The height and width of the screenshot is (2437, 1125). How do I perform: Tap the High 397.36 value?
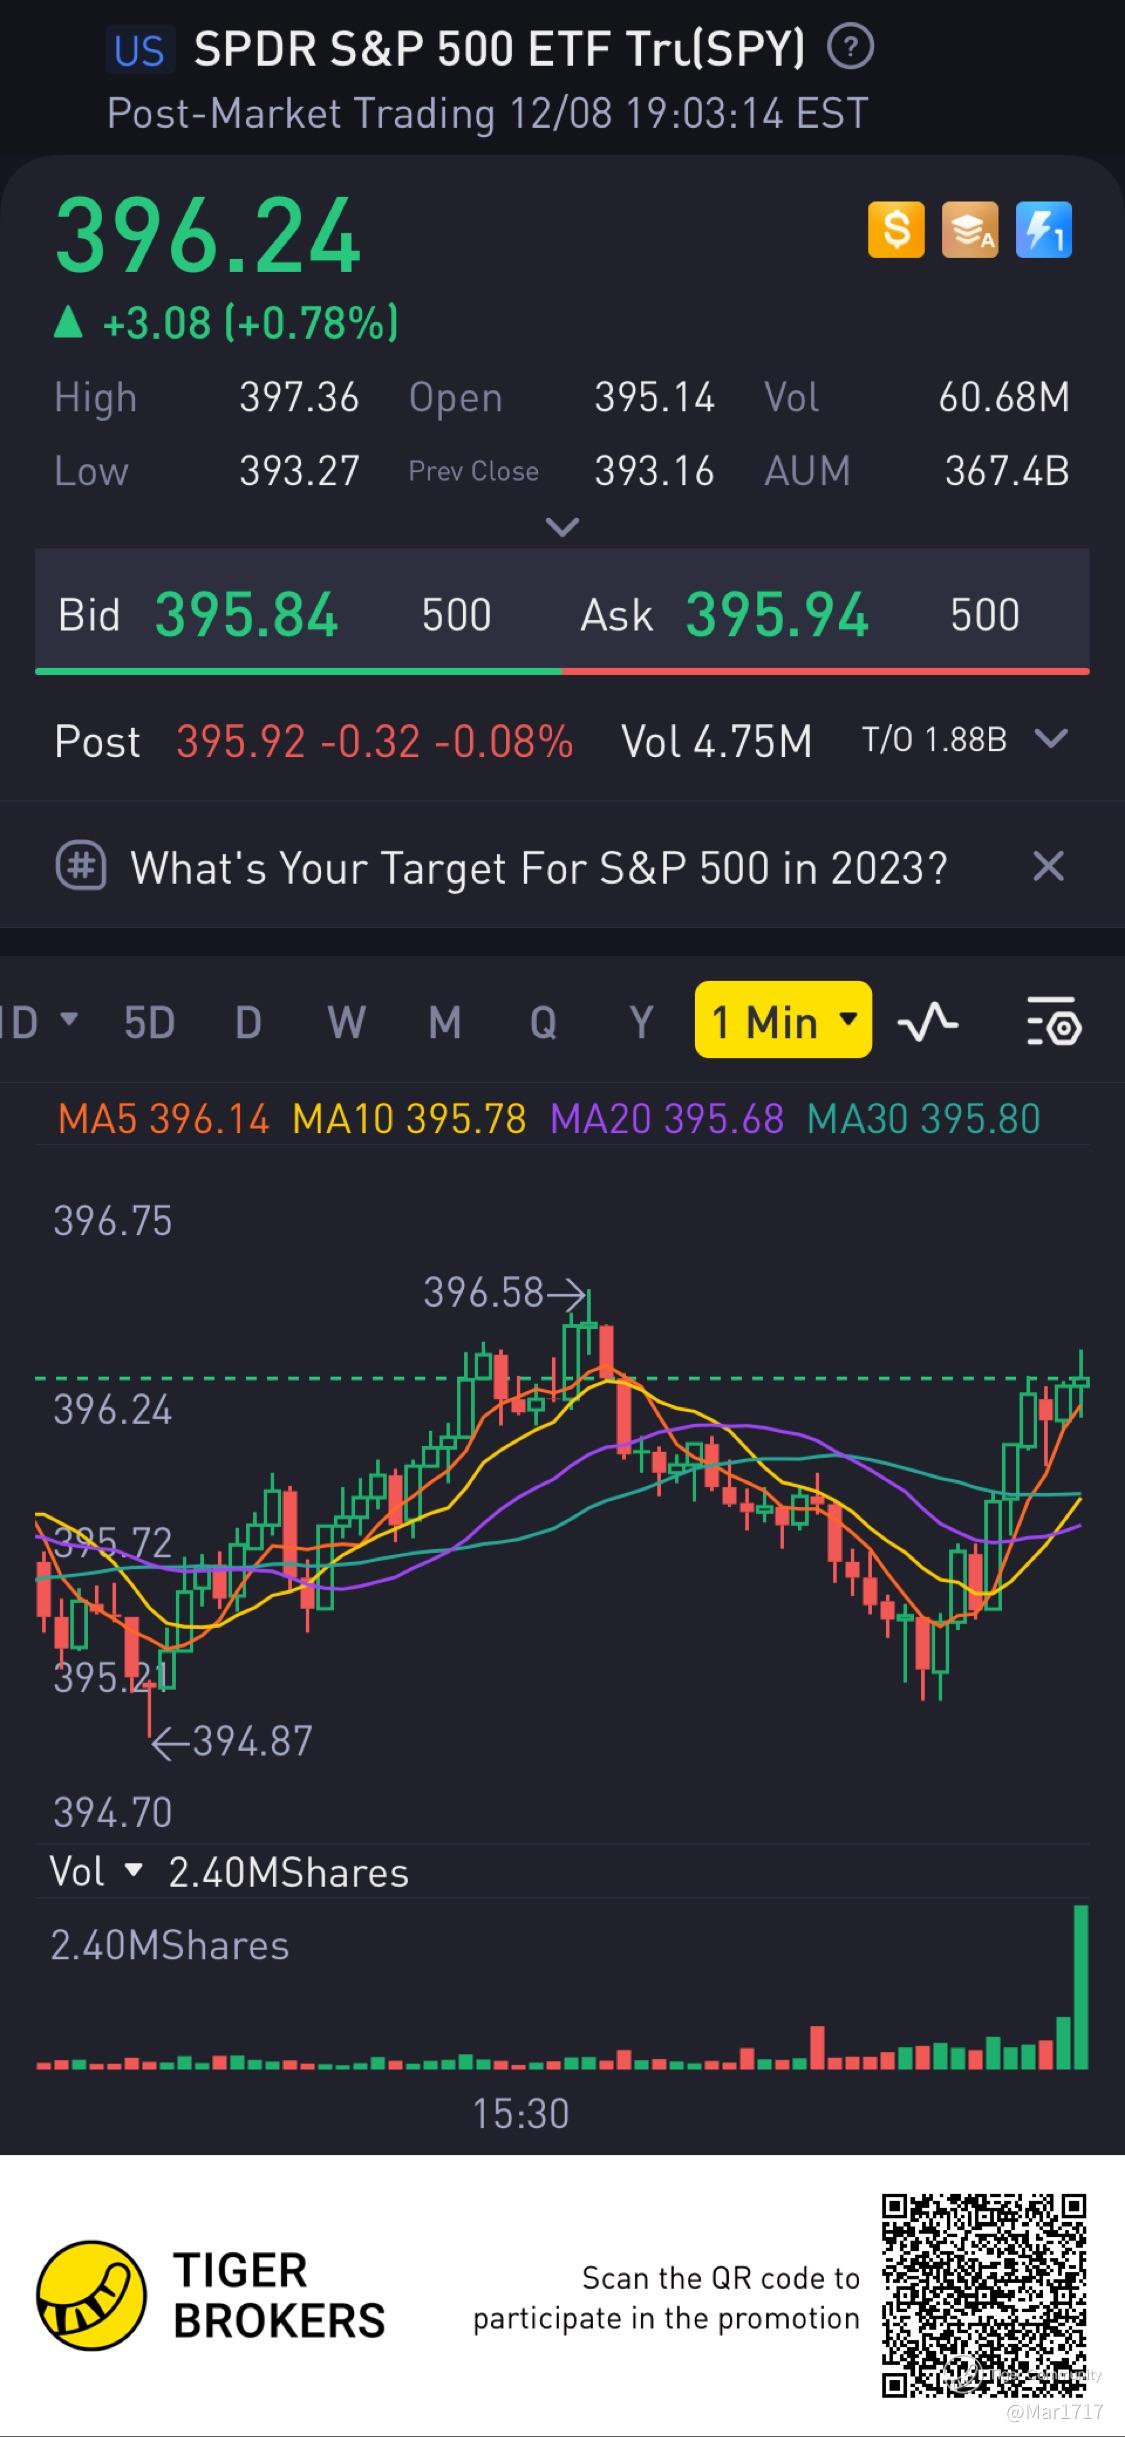coord(299,397)
